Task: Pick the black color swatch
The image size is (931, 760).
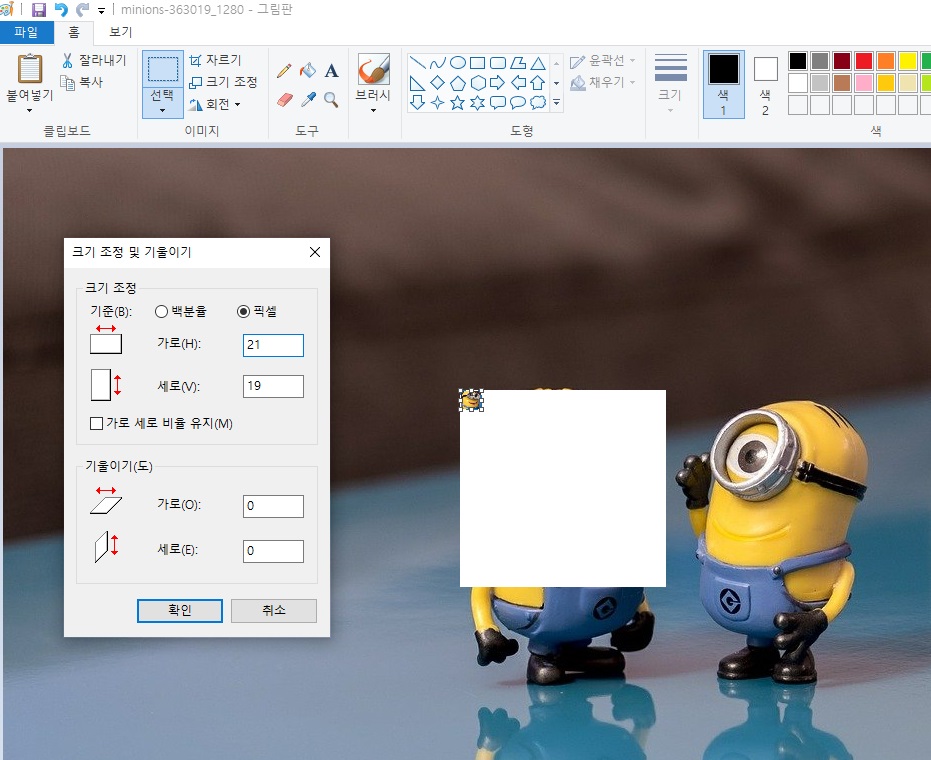Action: tap(798, 61)
